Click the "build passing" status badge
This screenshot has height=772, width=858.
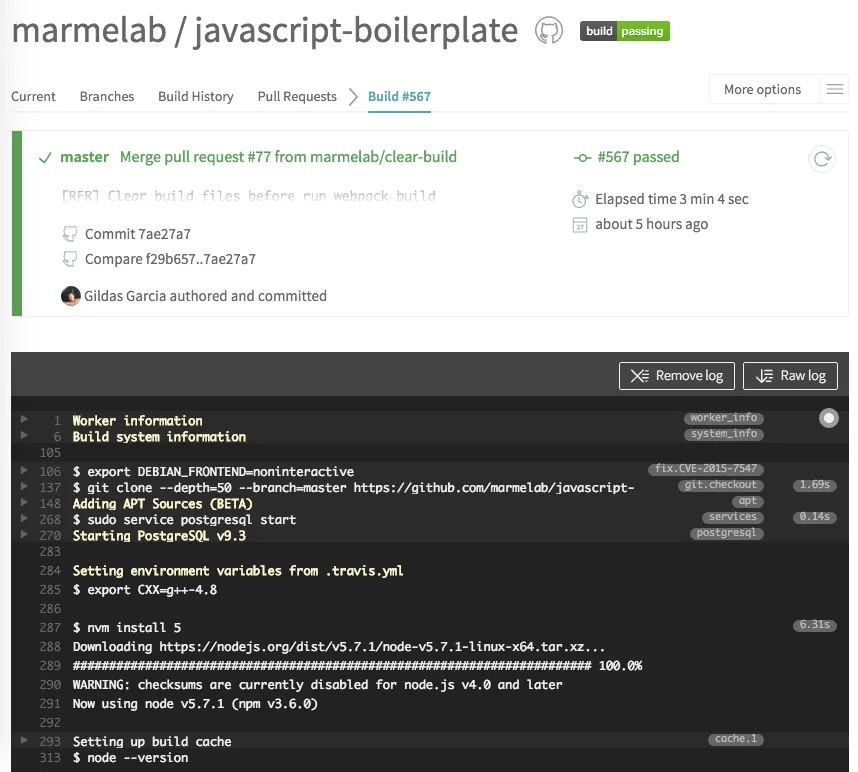tap(624, 31)
